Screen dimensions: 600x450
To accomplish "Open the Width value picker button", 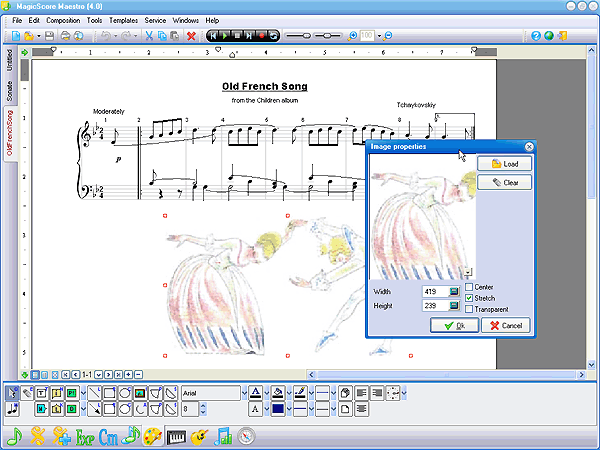I will 454,292.
